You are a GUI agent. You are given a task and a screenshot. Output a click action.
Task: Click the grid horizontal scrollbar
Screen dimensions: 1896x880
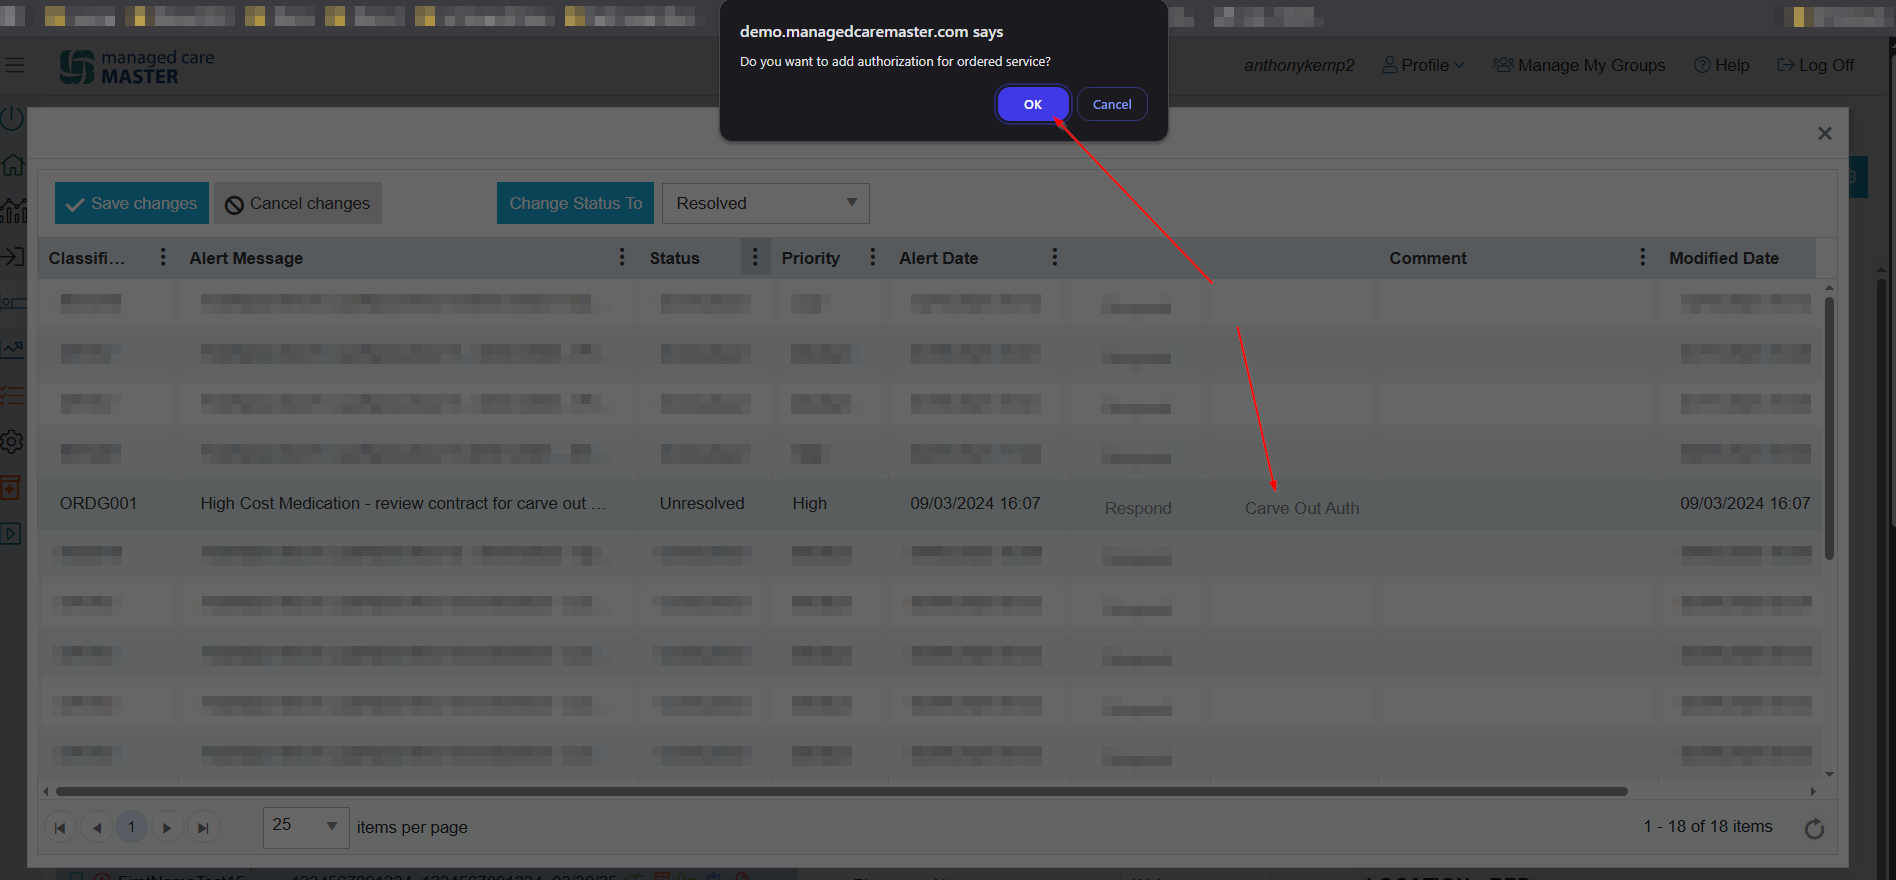pos(841,791)
